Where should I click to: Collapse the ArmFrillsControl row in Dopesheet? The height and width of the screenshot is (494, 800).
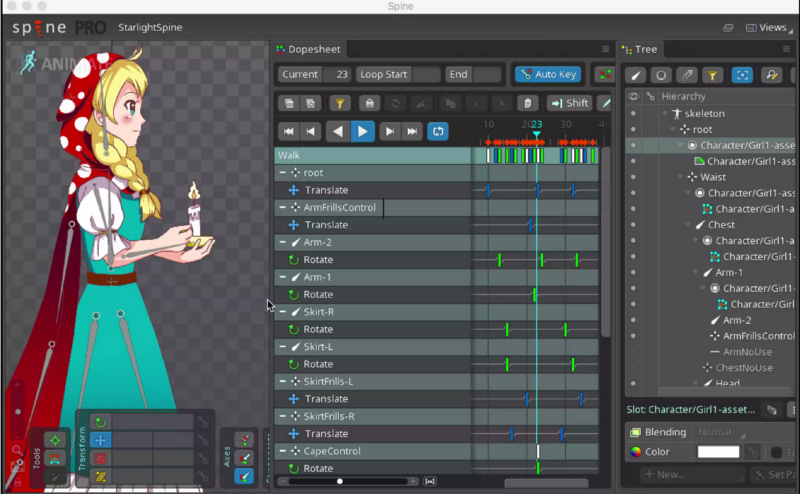click(x=283, y=207)
